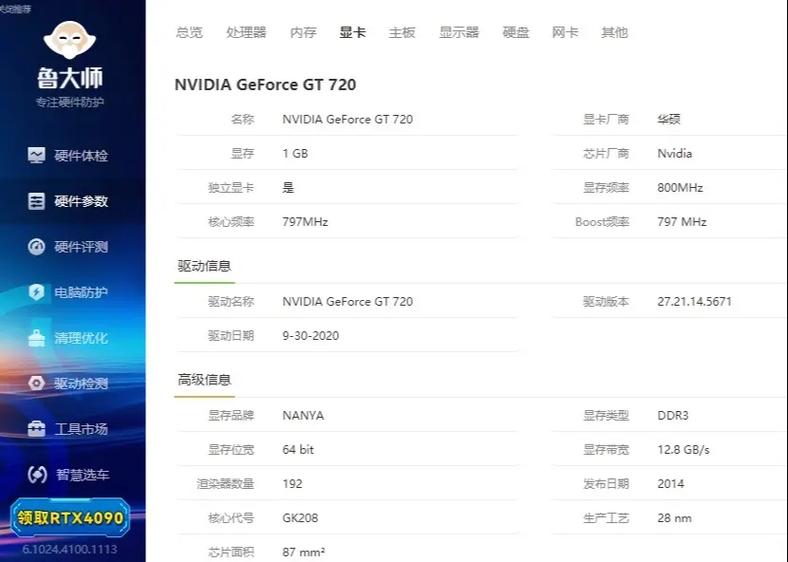Viewport: 788px width, 562px height.
Task: Open 硬件参数 in the sidebar
Action: (x=68, y=201)
